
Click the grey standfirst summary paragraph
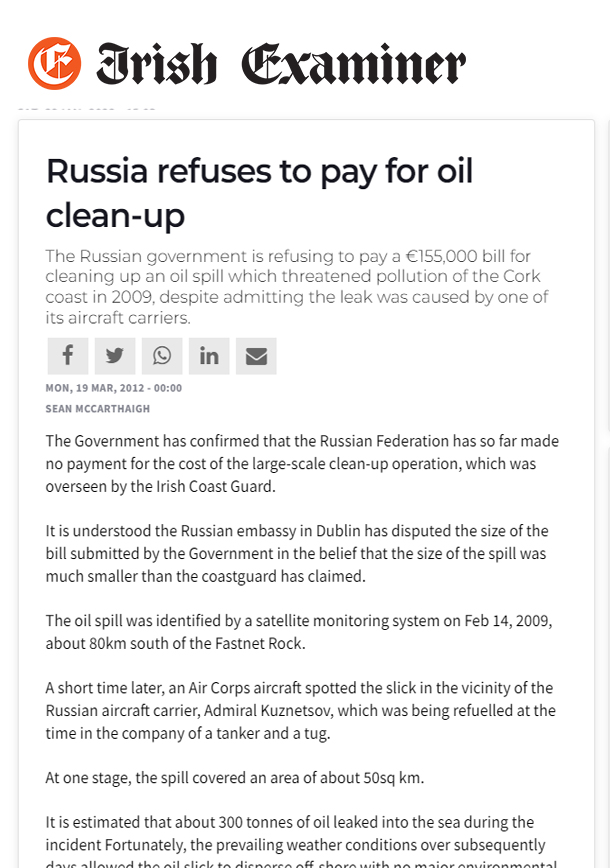[297, 287]
